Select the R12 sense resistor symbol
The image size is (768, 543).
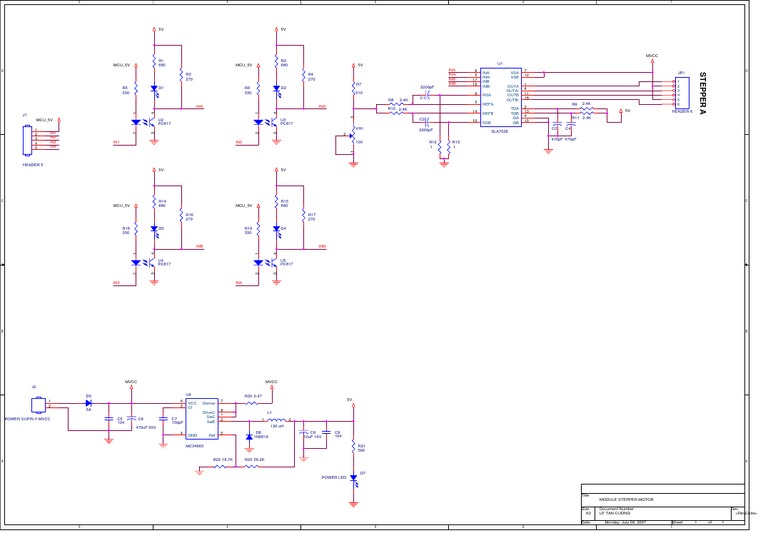pos(440,146)
